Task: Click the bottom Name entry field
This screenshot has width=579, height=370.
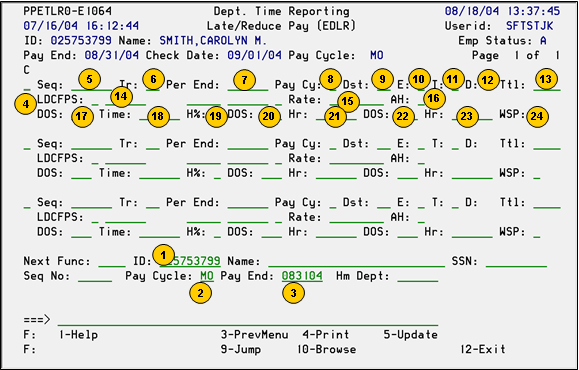Action: [x=357, y=261]
